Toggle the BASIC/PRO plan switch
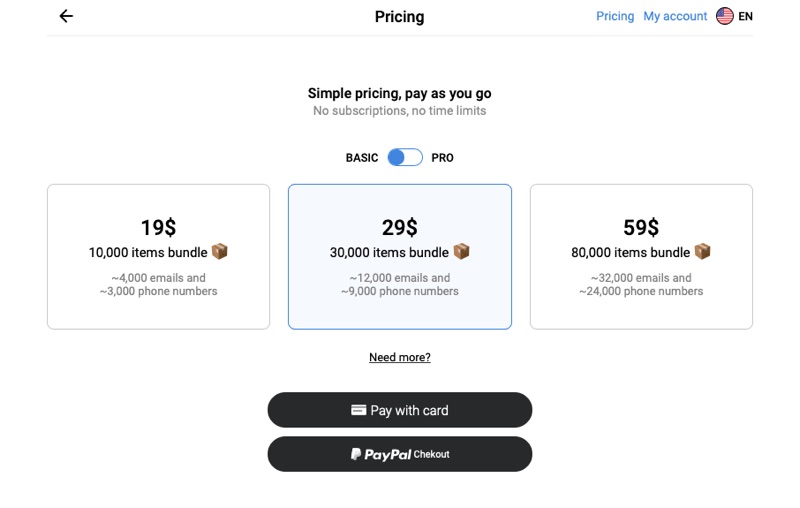800x508 pixels. point(405,158)
